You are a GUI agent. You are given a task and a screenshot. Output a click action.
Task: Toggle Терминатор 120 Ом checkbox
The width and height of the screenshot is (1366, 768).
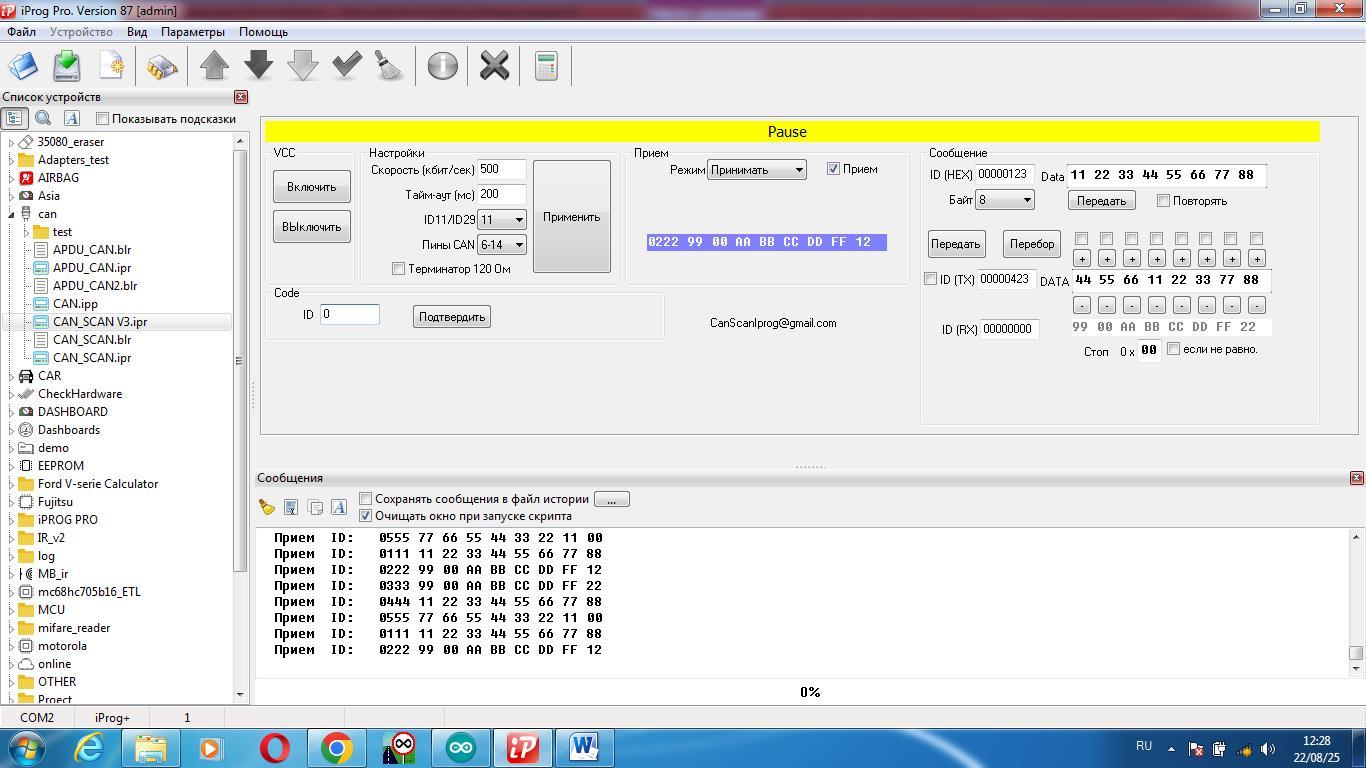(x=398, y=269)
